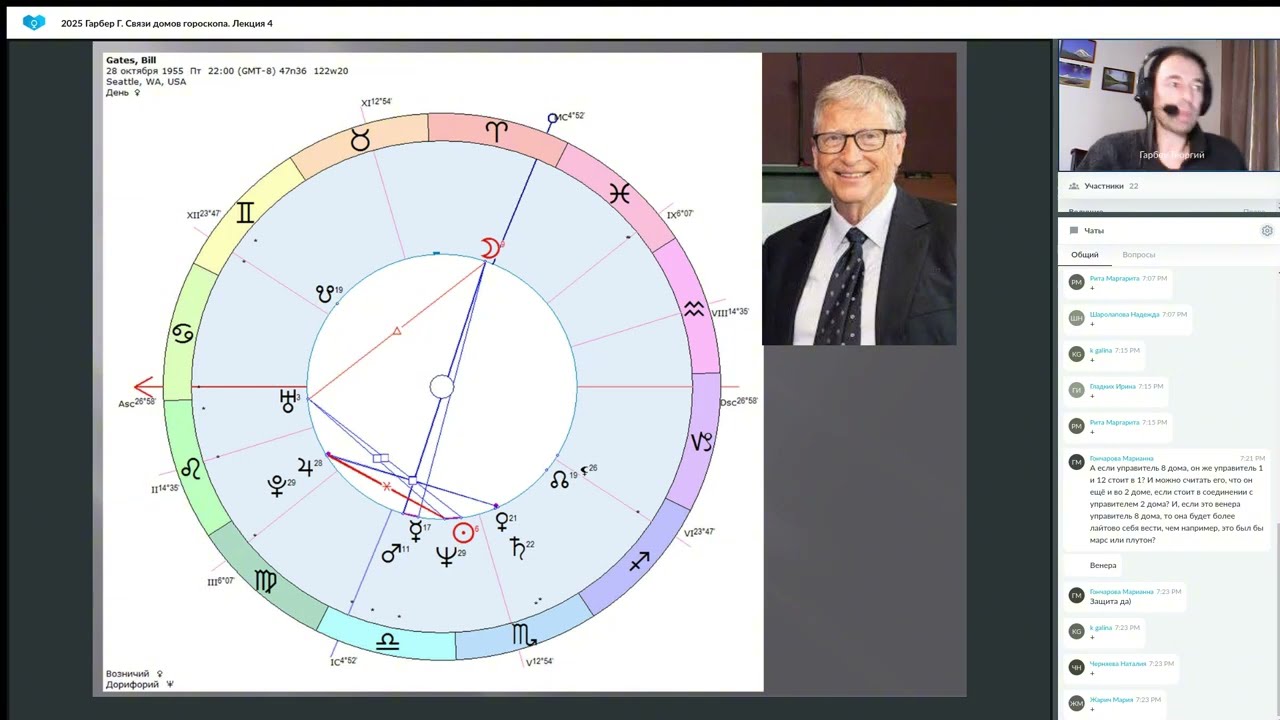The image size is (1280, 720).
Task: Open the Участники 22 participants panel
Action: [1167, 186]
